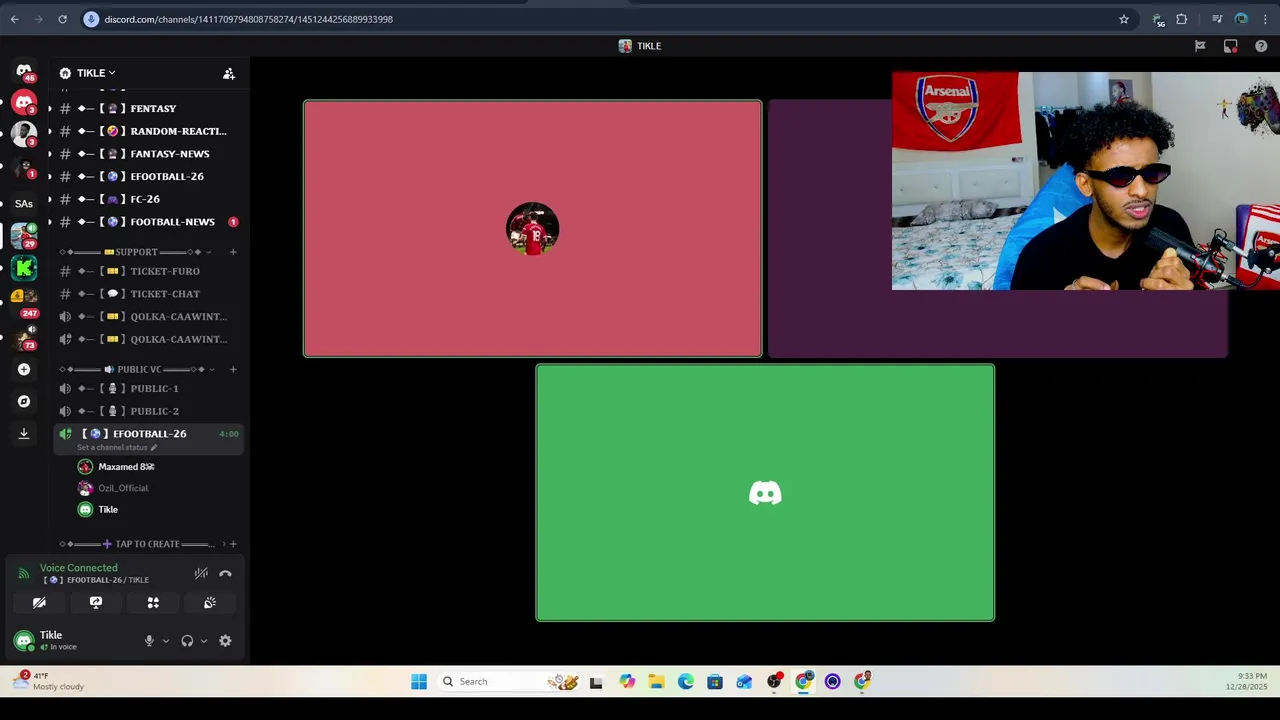Open browser extensions puzzle icon

[x=1182, y=19]
